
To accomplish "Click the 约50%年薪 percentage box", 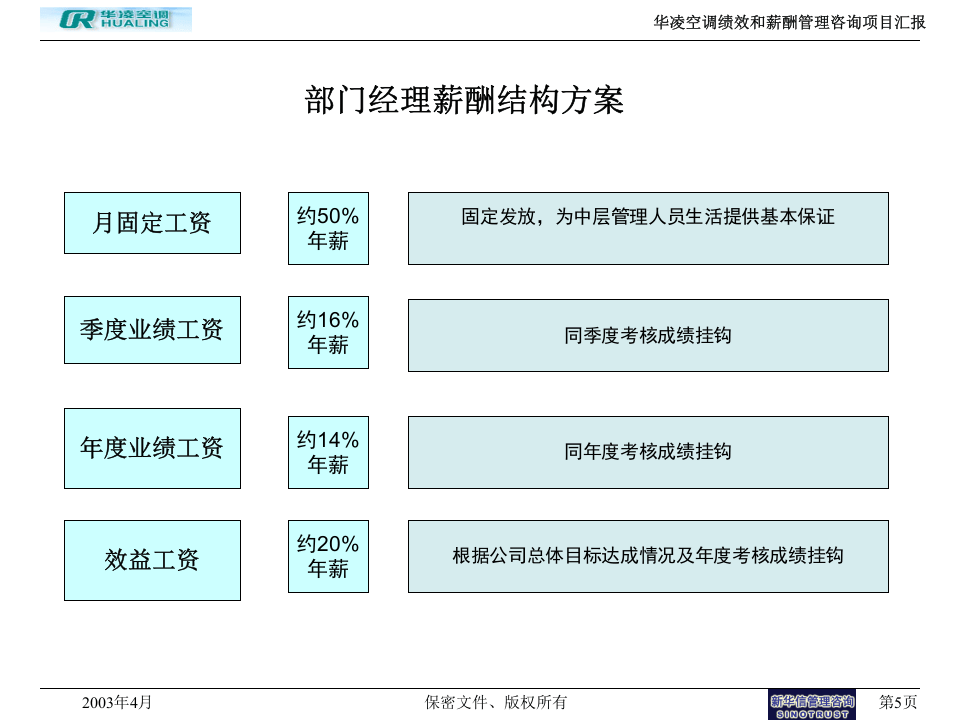I will (x=327, y=228).
